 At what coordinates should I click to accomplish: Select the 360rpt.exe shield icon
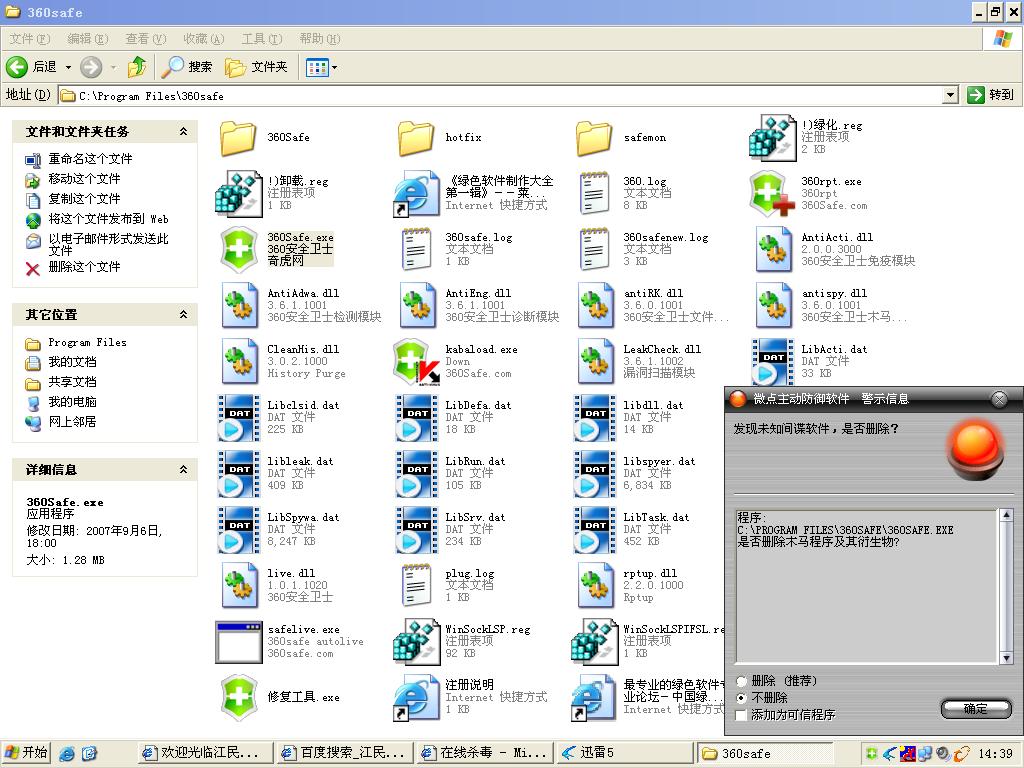click(x=773, y=194)
